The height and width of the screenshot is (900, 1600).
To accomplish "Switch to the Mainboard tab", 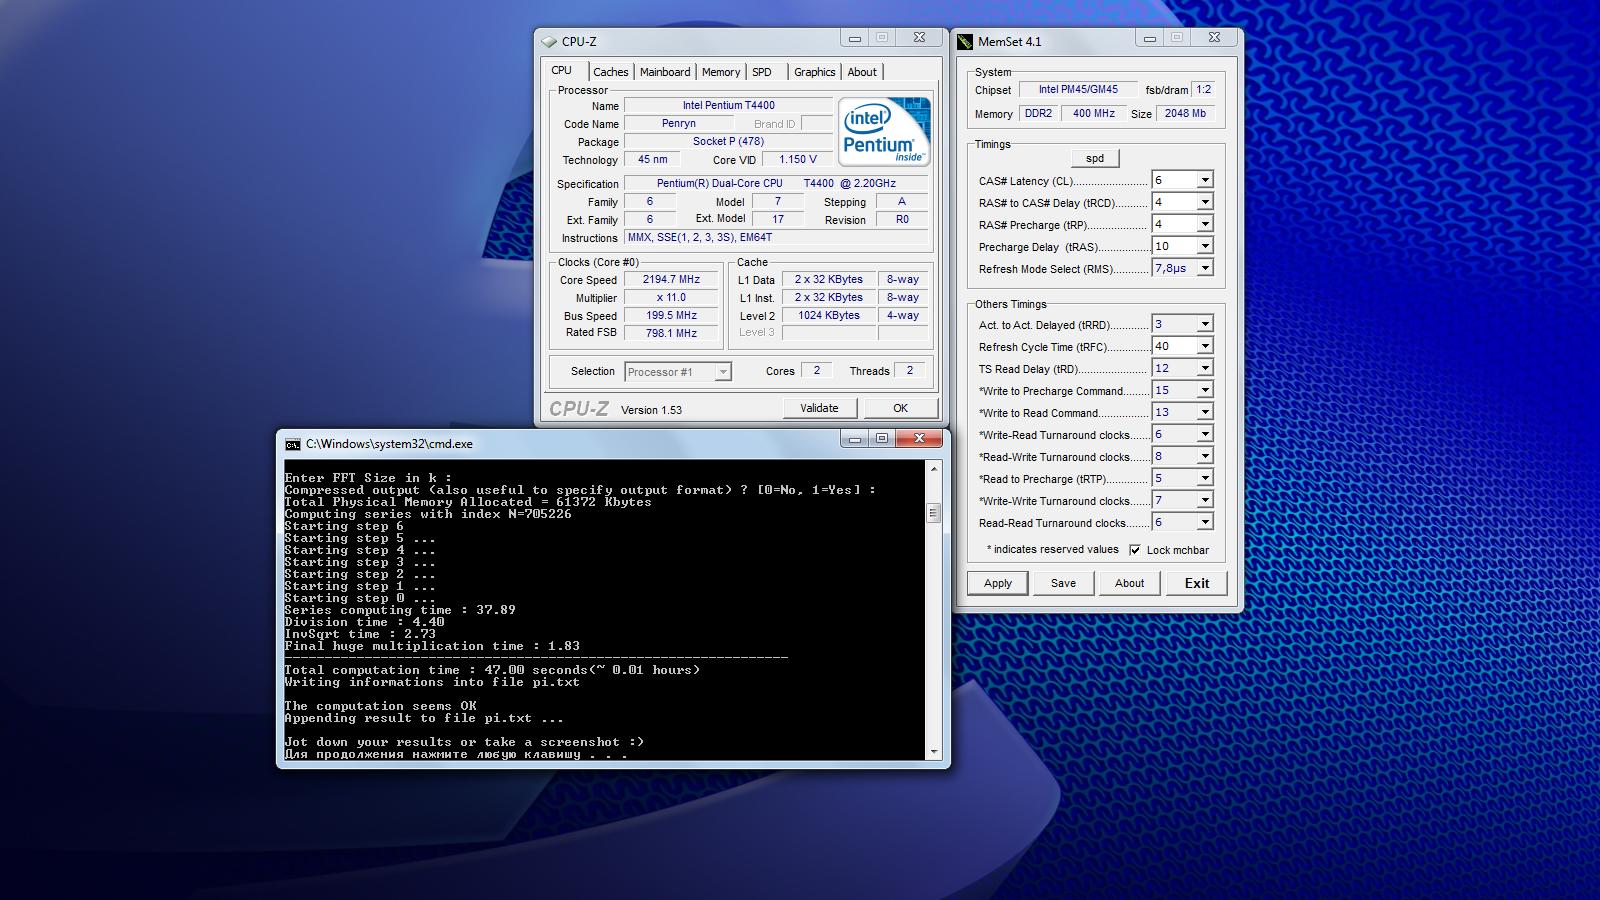I will [x=665, y=72].
